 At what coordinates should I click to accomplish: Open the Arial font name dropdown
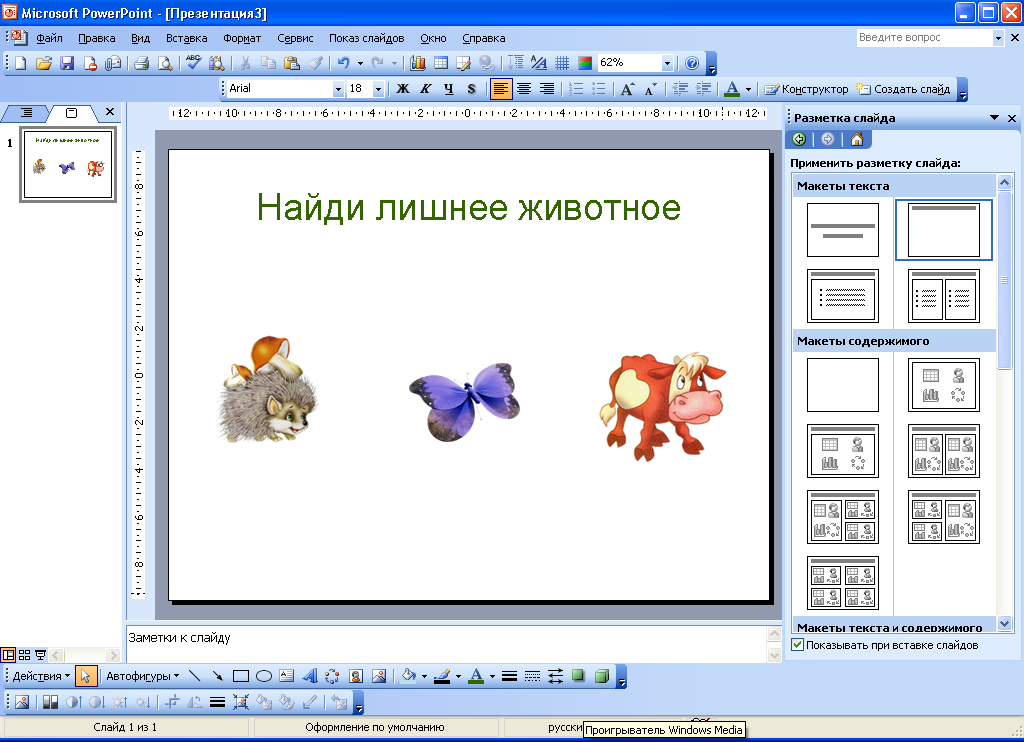pyautogui.click(x=338, y=89)
